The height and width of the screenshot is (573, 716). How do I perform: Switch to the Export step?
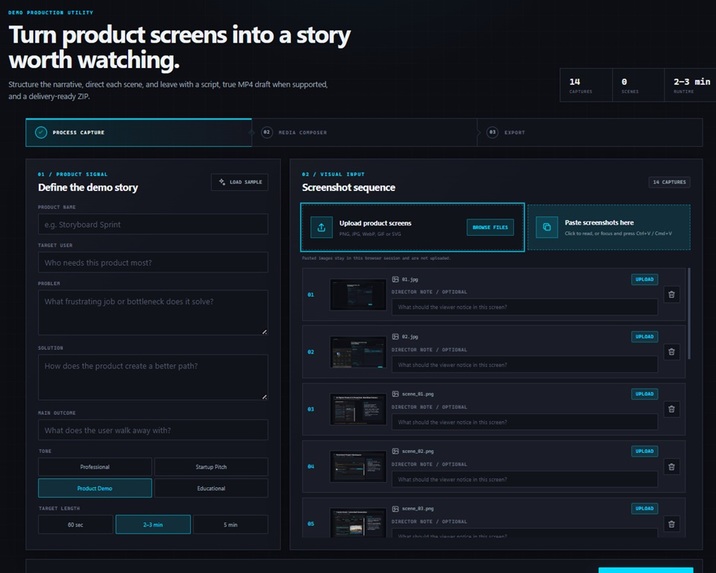click(x=590, y=132)
